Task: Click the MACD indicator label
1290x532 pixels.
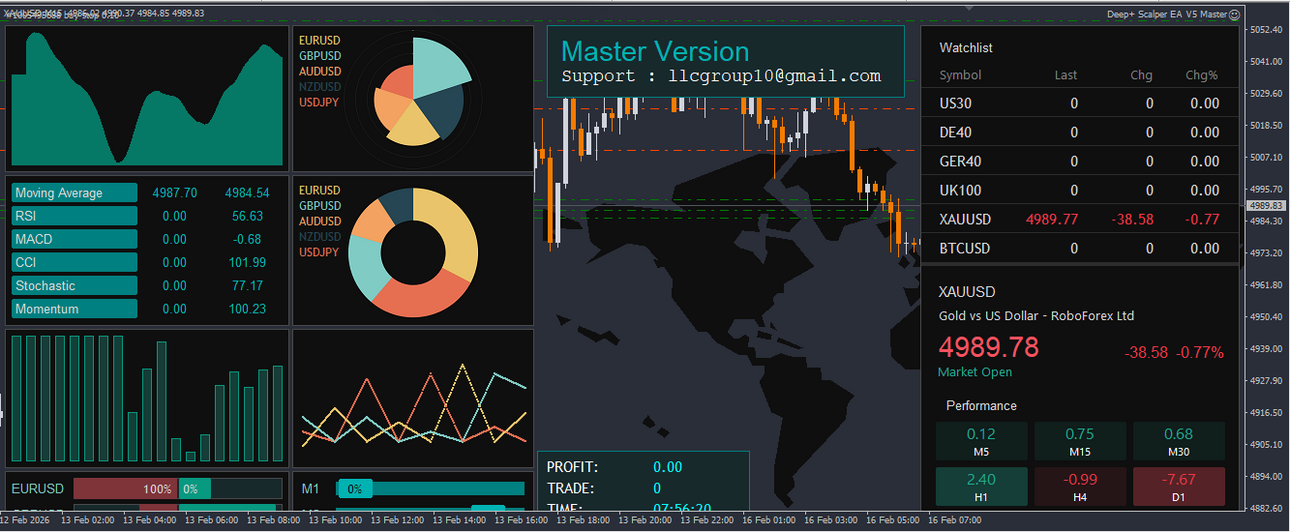Action: pos(73,239)
